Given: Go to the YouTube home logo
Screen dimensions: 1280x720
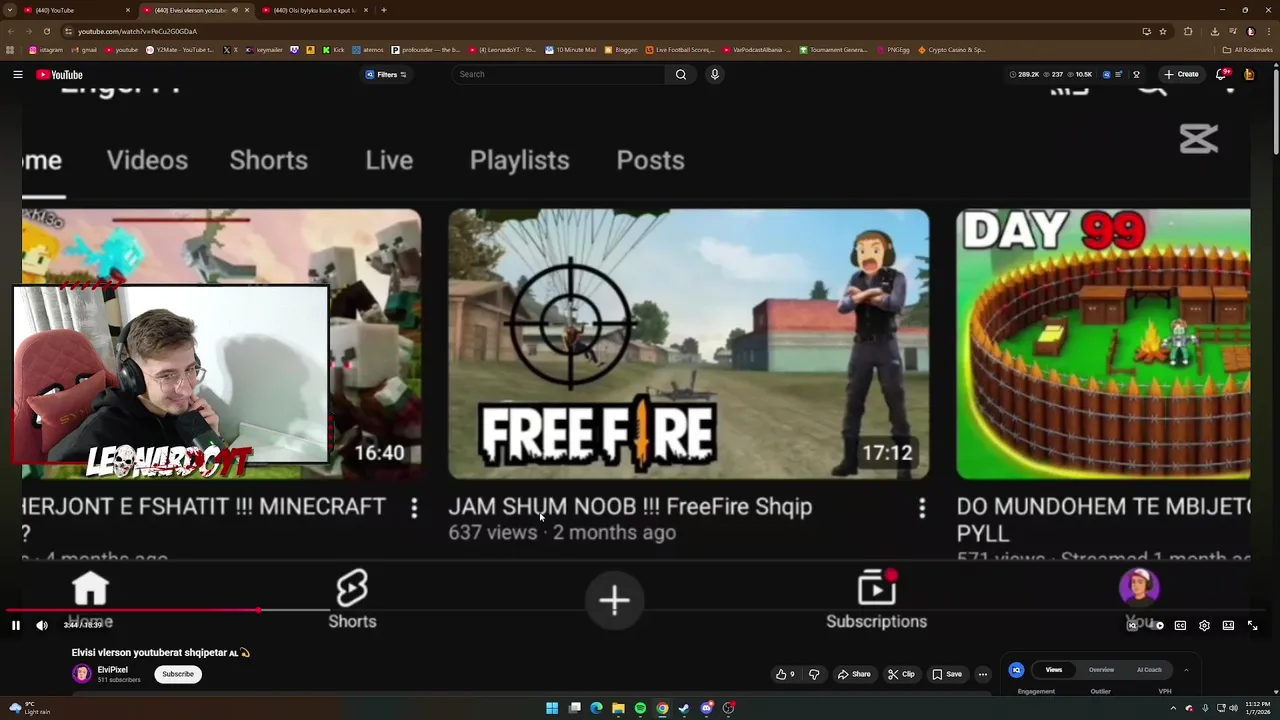Looking at the screenshot, I should tap(60, 74).
